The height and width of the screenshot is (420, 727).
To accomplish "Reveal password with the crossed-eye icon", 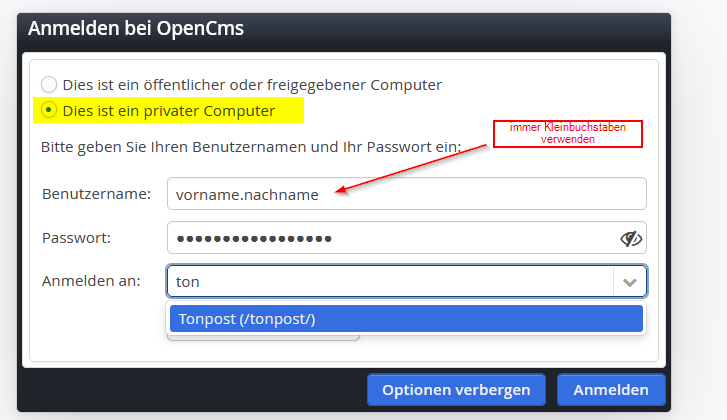I will point(631,239).
